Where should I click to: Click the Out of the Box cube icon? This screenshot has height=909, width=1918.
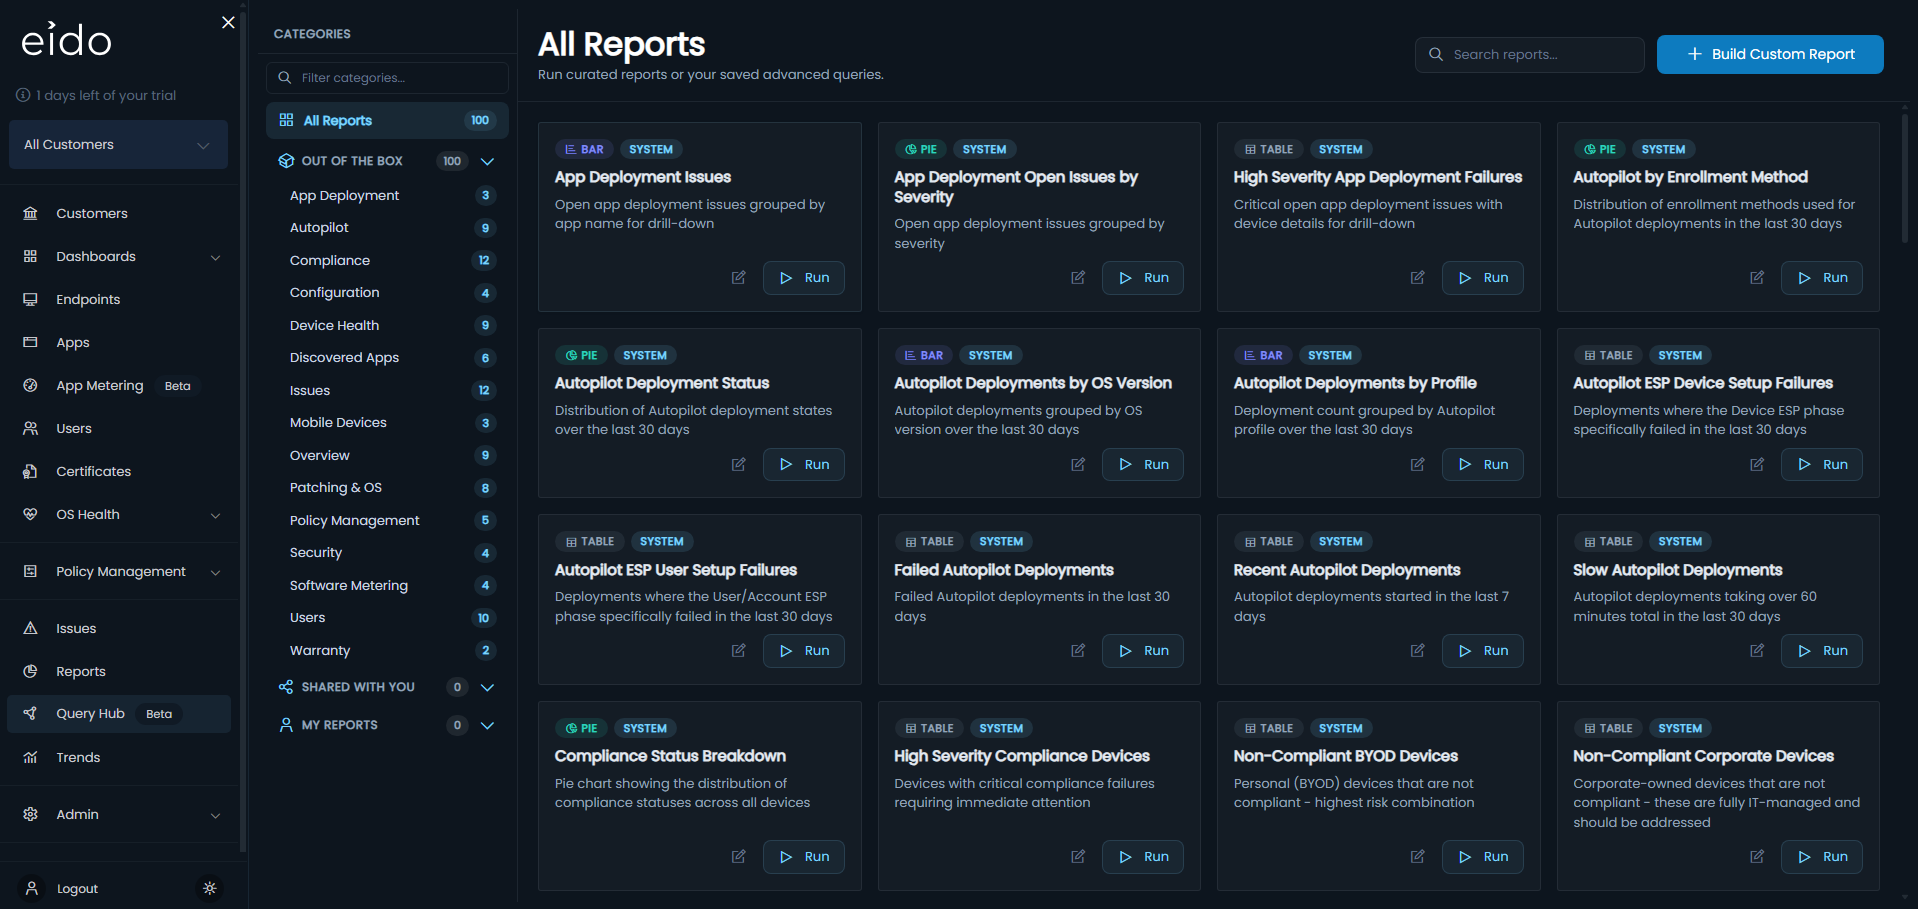(286, 161)
